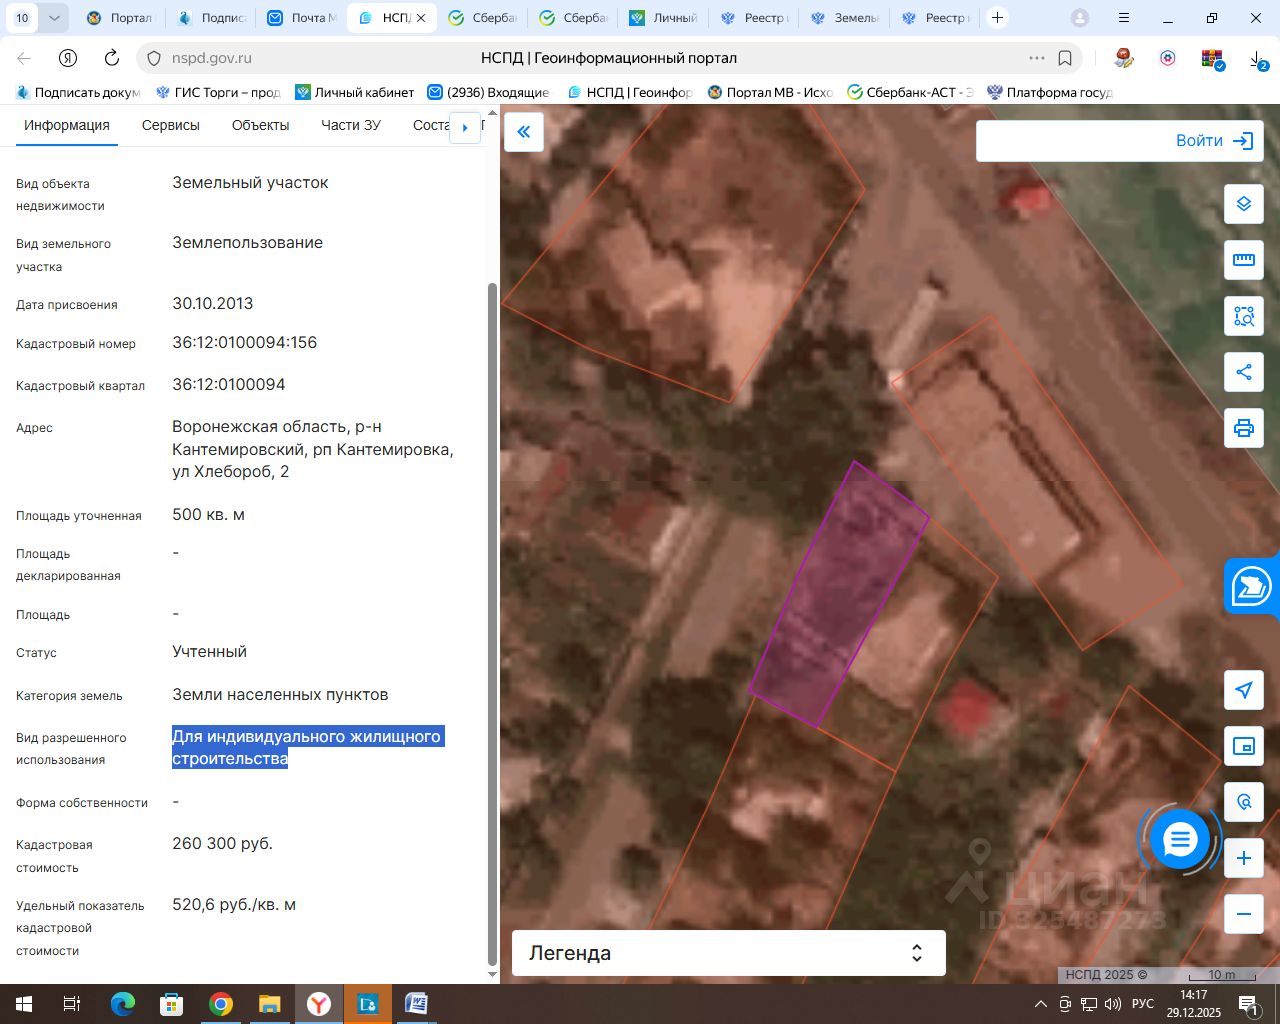Screen dimensions: 1280x1024
Task: Bookmark this page
Action: (1065, 58)
